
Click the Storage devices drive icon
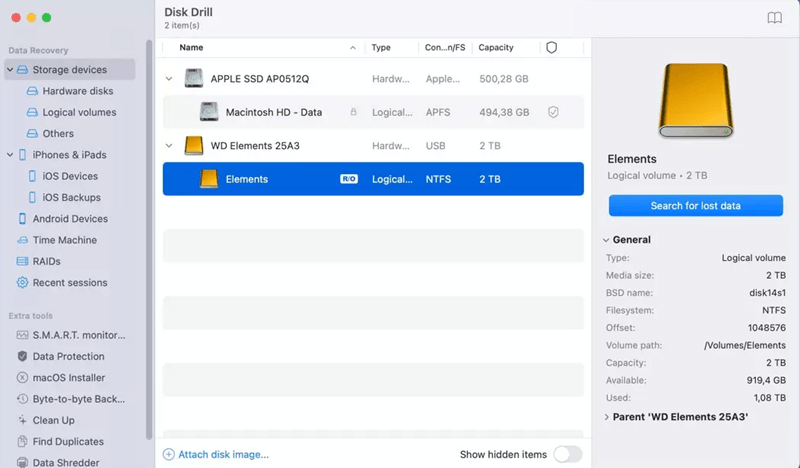click(22, 69)
